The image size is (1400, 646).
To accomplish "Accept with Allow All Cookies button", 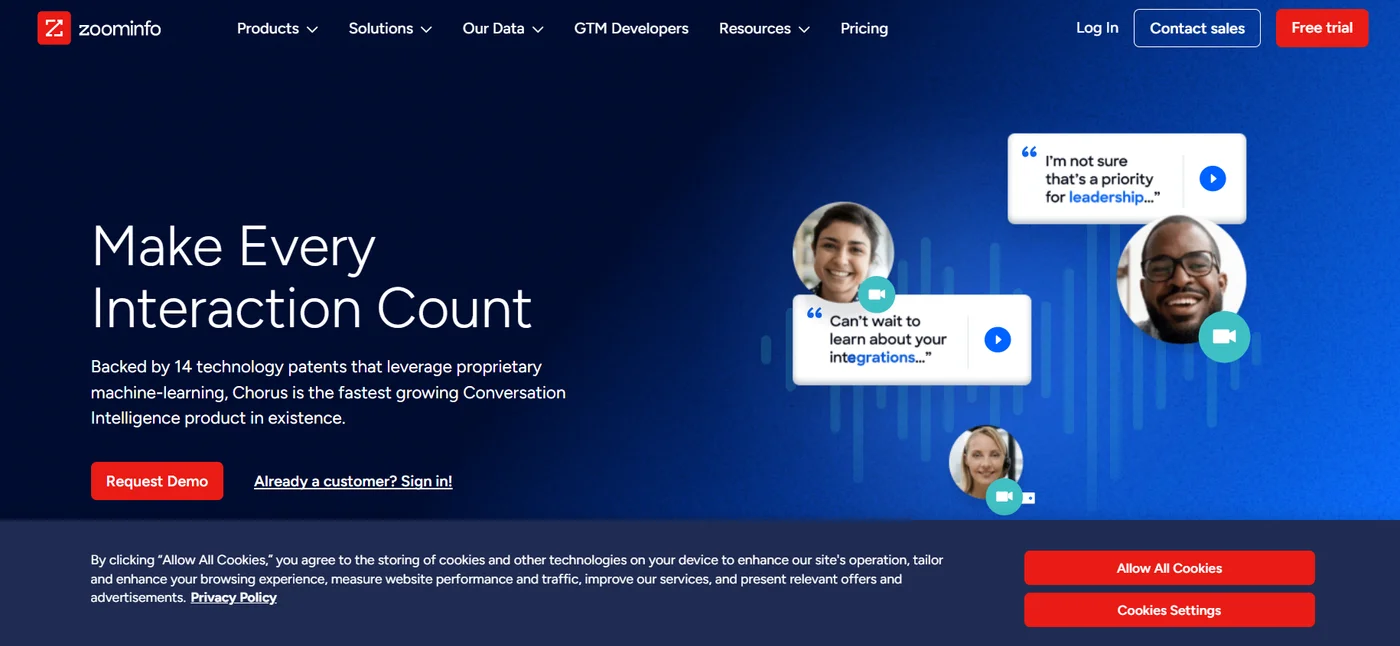I will click(1169, 568).
